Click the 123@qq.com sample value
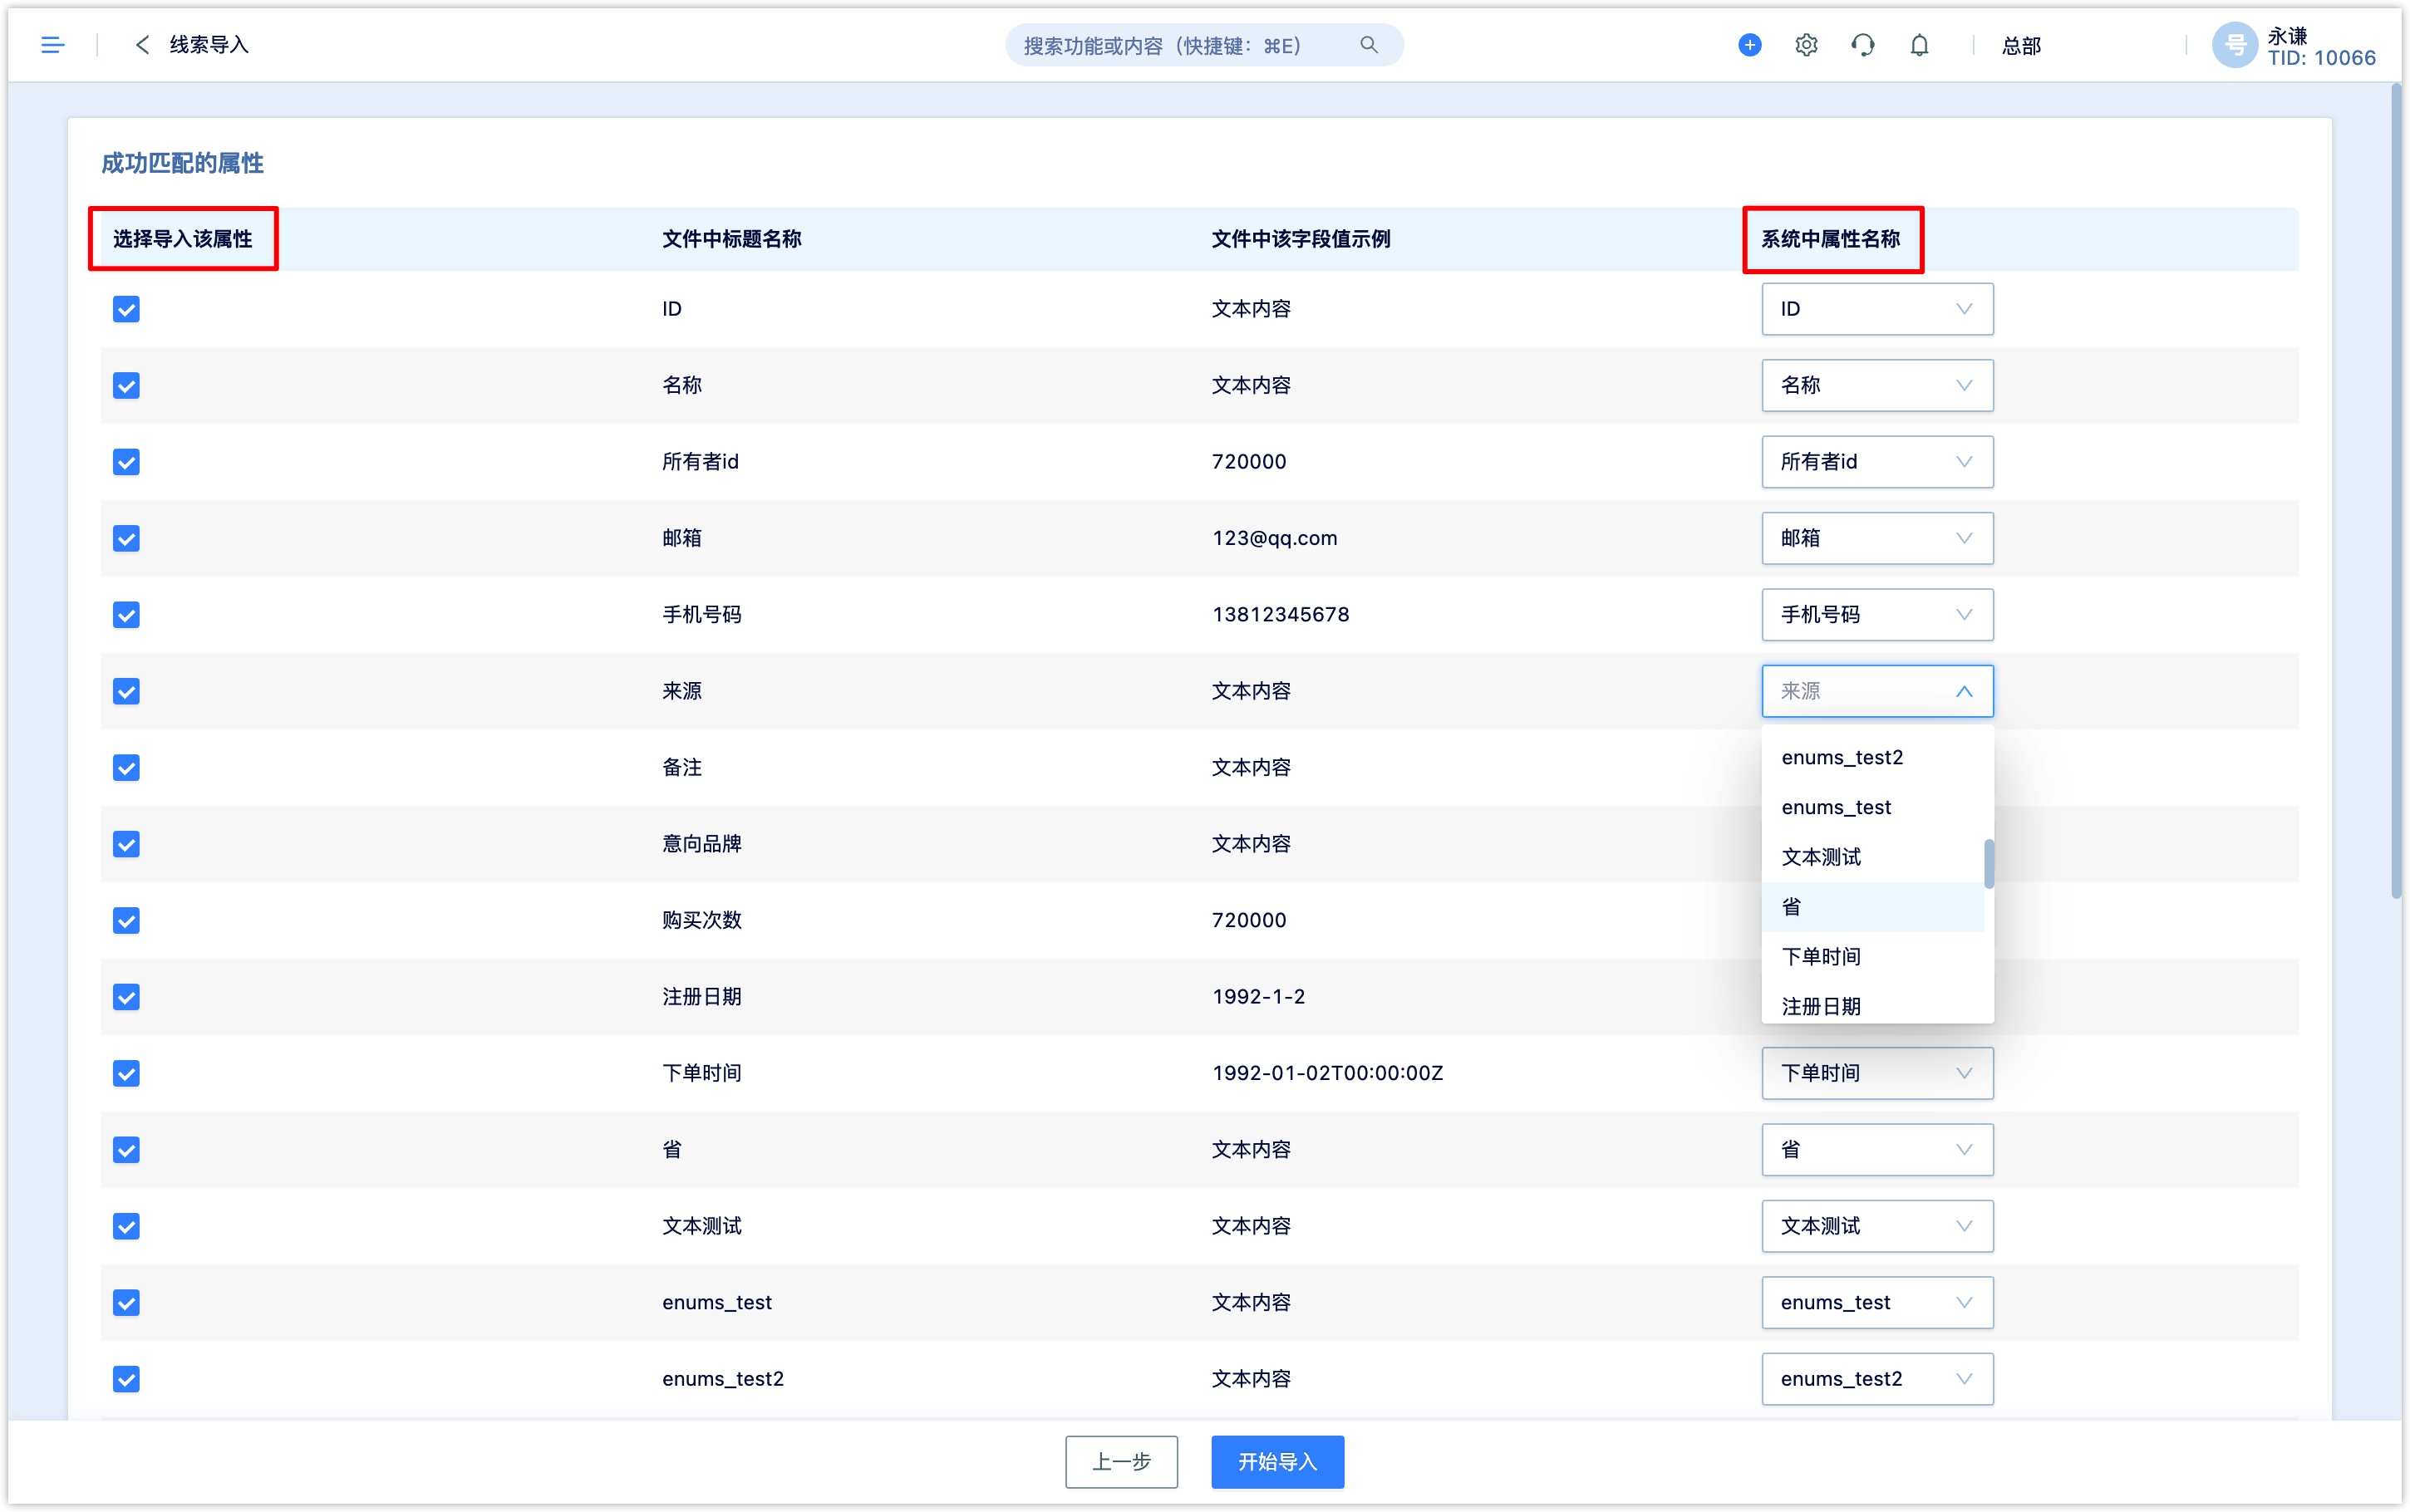Viewport: 2410px width, 1512px height. 1274,538
